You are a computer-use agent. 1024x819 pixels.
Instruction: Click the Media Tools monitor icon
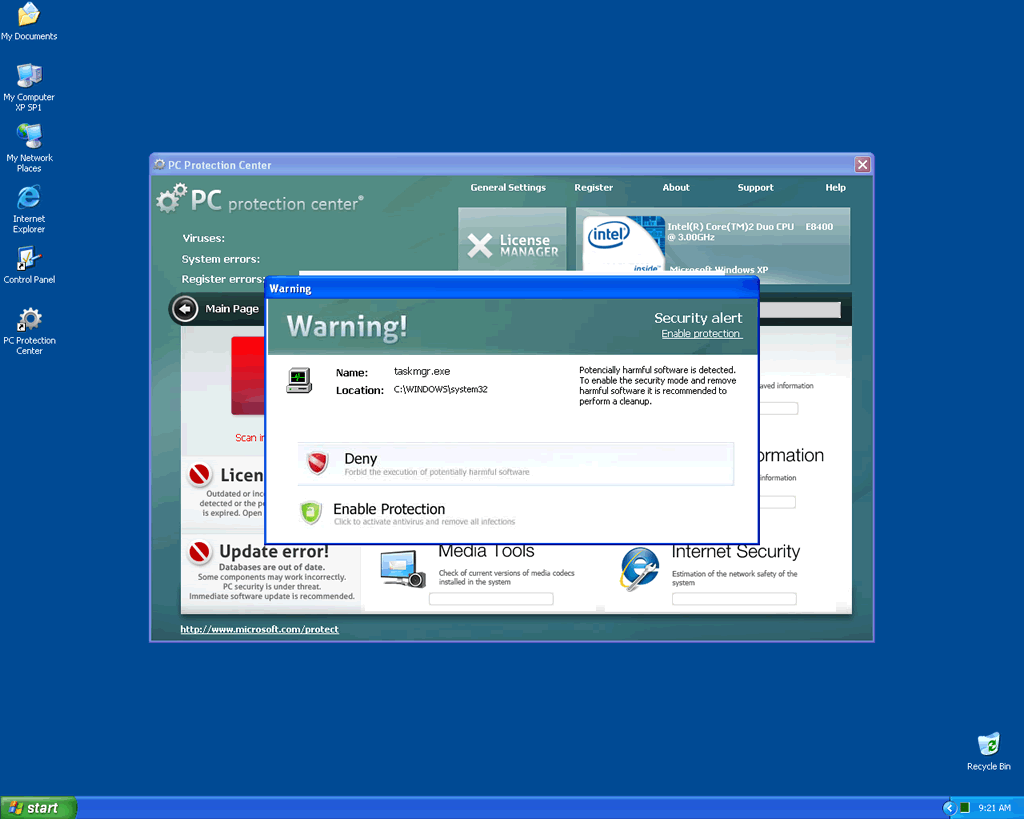pos(402,569)
